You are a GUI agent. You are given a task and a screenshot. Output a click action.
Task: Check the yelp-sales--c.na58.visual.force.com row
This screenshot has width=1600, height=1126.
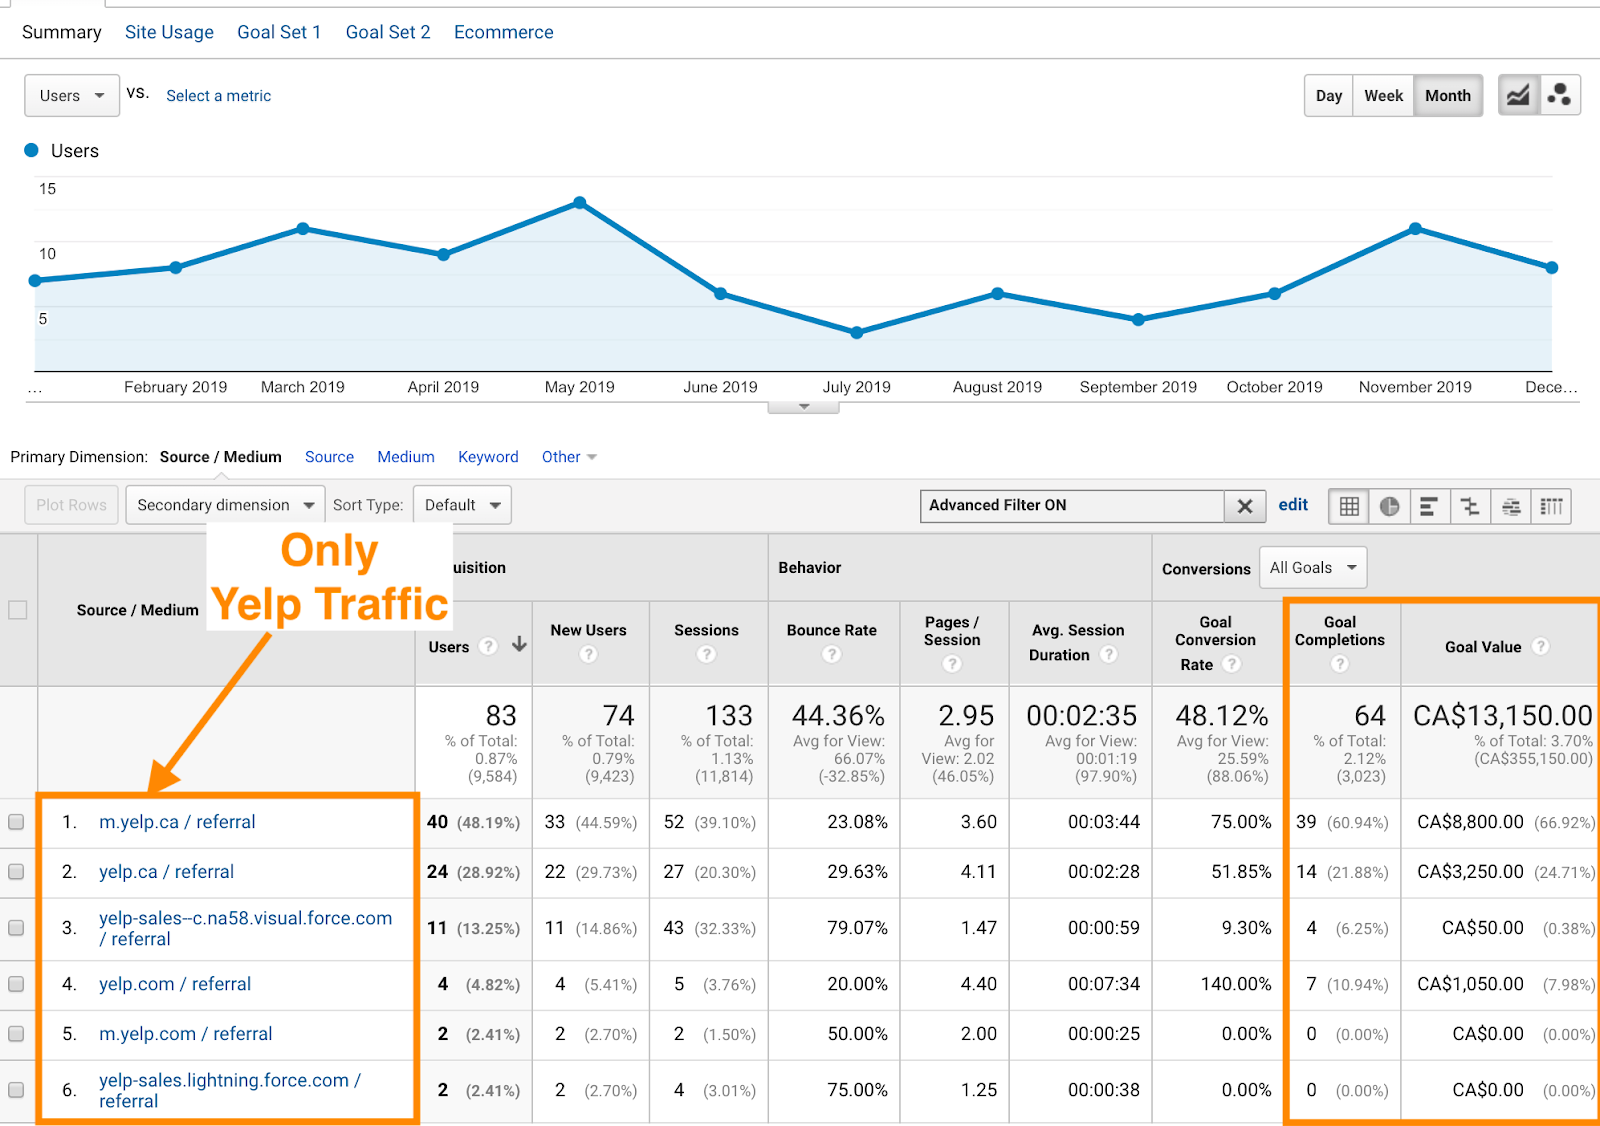click(16, 928)
